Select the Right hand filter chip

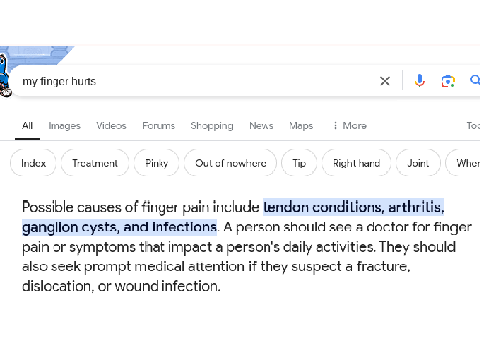point(356,163)
